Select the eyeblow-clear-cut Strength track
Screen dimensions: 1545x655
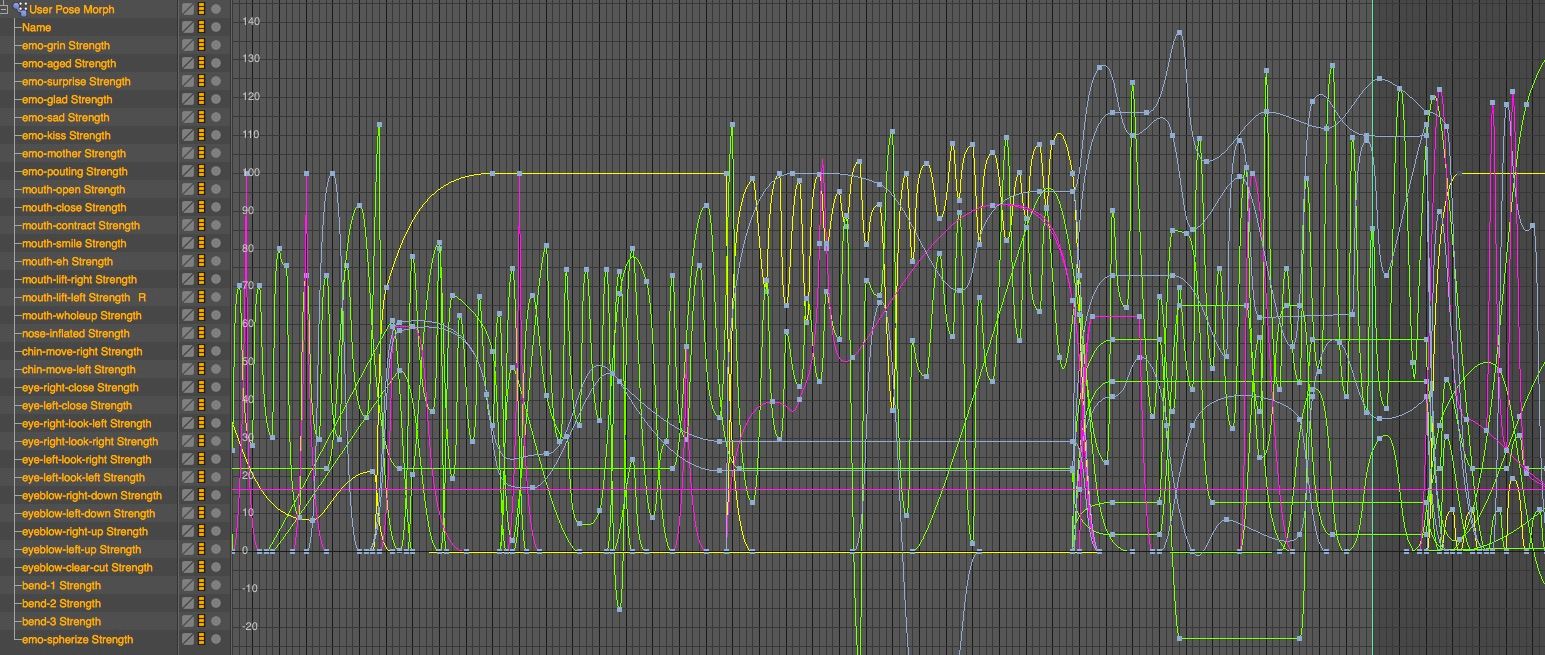[87, 567]
